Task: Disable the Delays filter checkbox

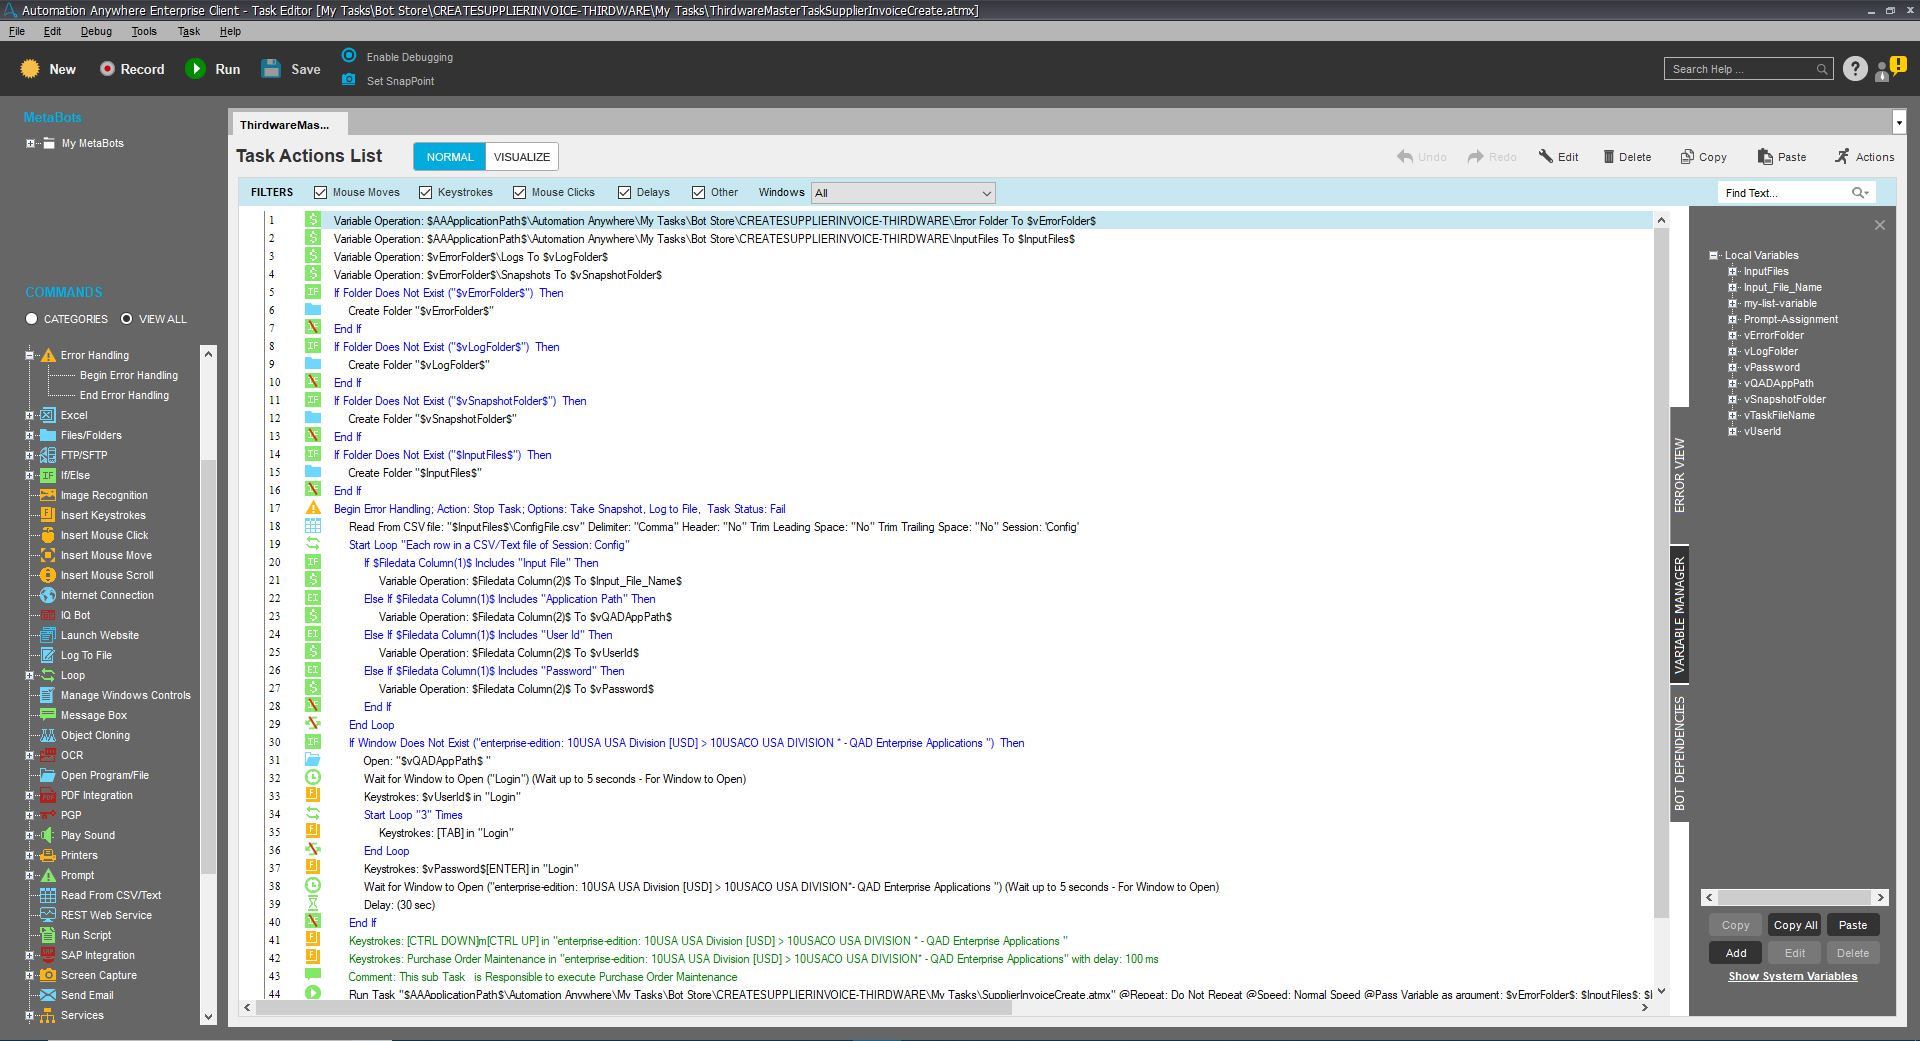Action: (x=624, y=192)
